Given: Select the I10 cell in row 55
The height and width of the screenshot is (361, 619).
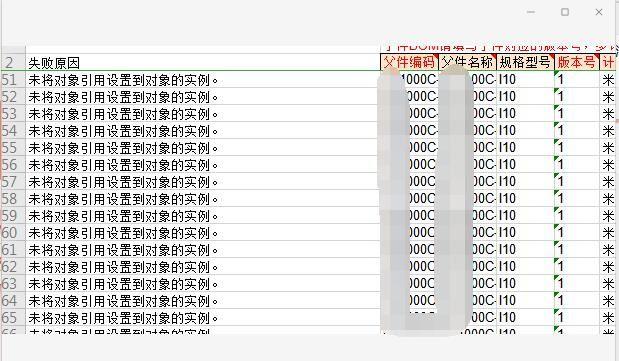Looking at the screenshot, I should coord(525,148).
